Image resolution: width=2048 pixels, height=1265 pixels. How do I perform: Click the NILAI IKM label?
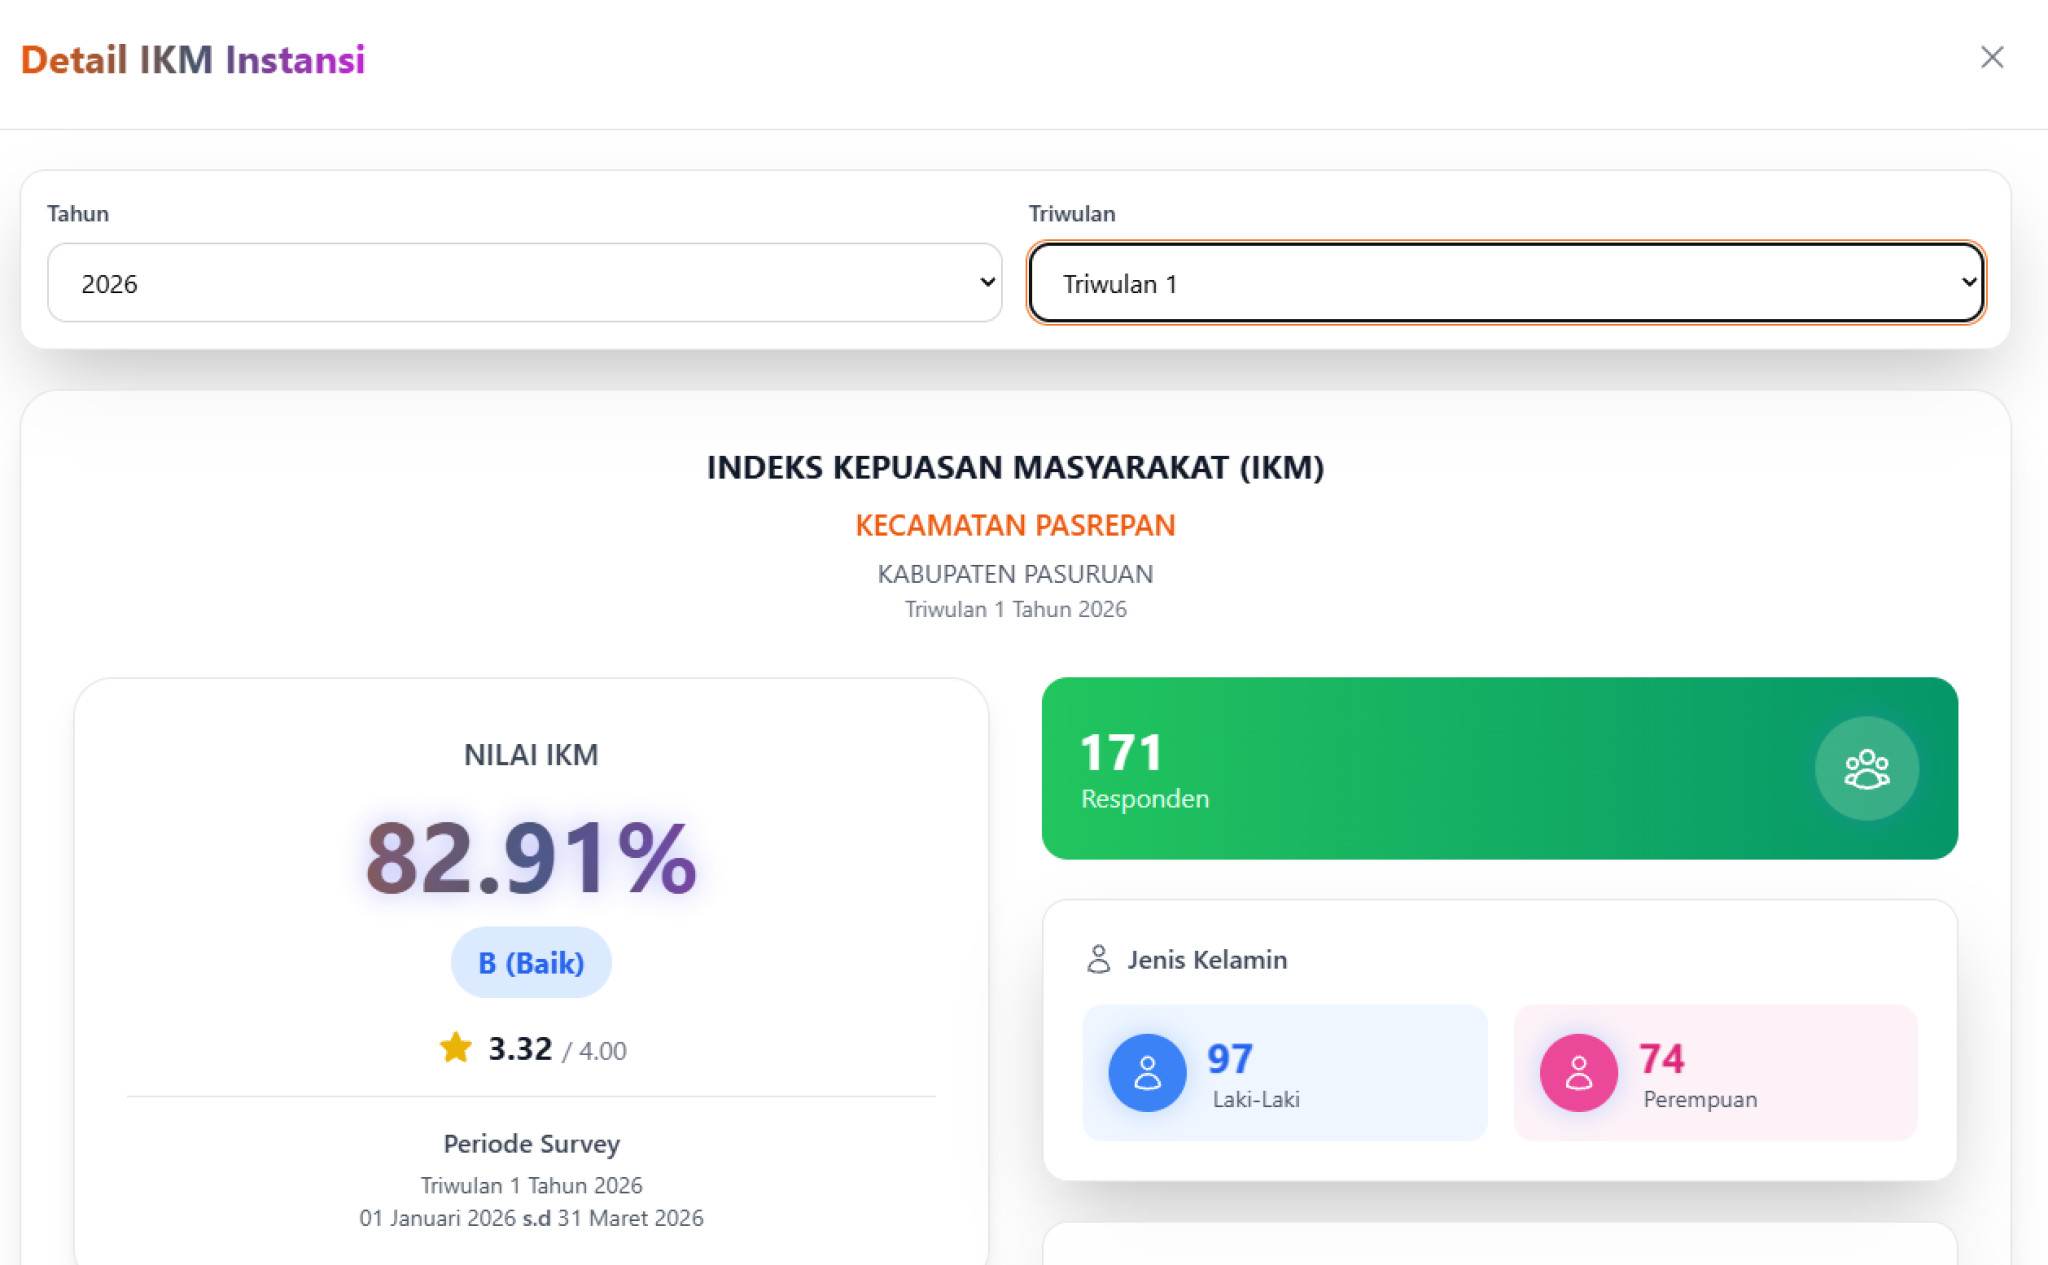(x=531, y=755)
